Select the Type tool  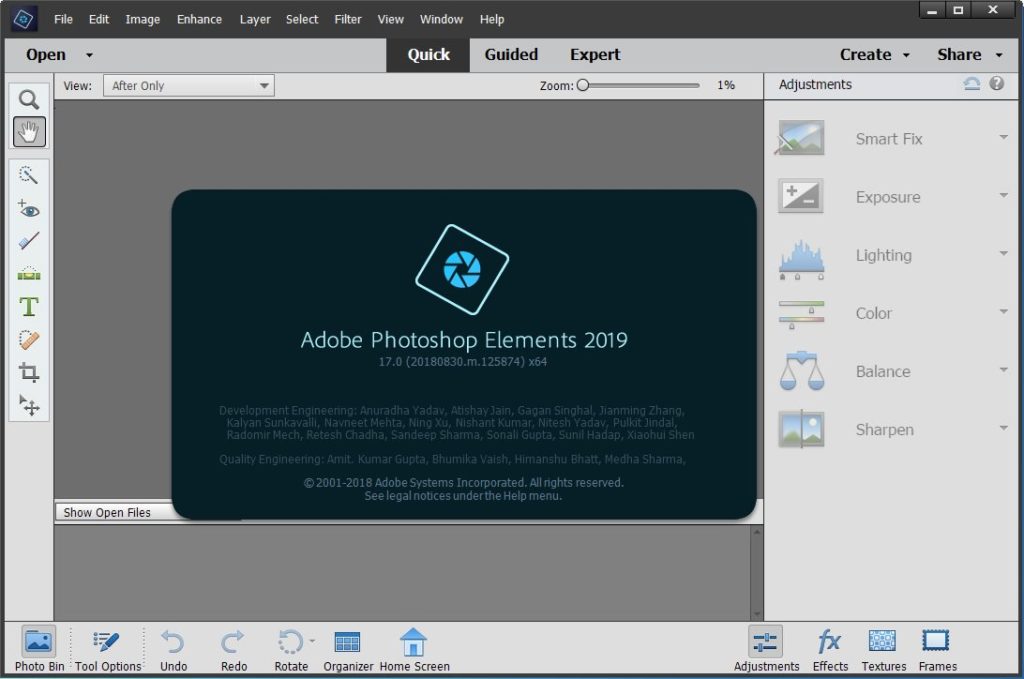pyautogui.click(x=28, y=307)
